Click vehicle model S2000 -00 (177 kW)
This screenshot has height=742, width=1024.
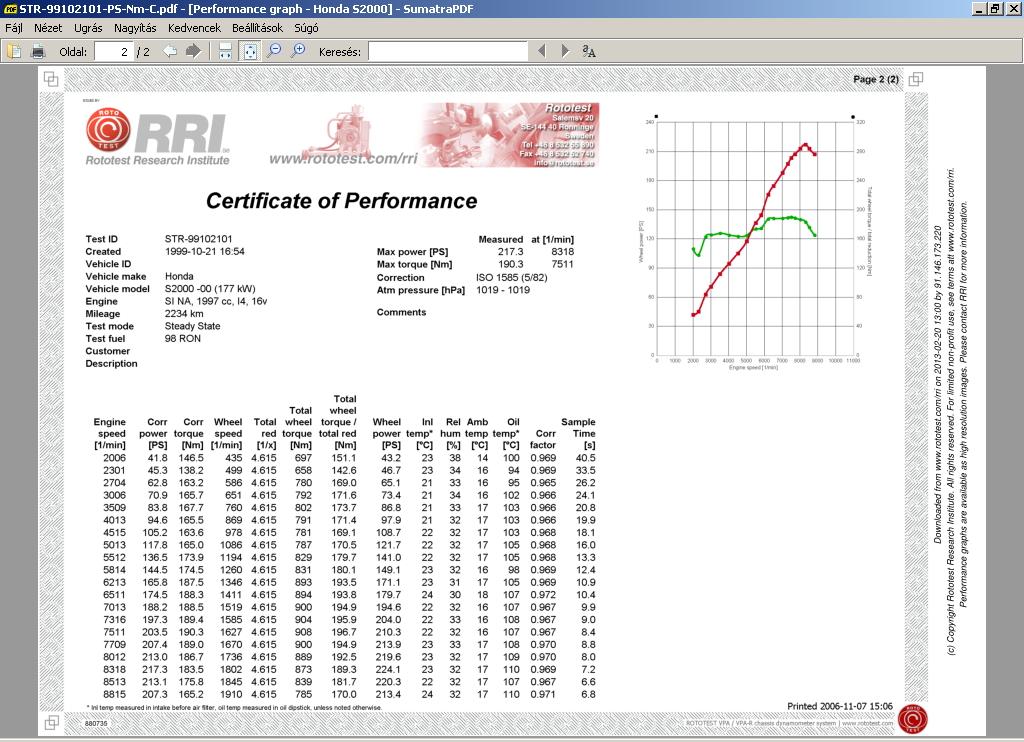pos(210,289)
